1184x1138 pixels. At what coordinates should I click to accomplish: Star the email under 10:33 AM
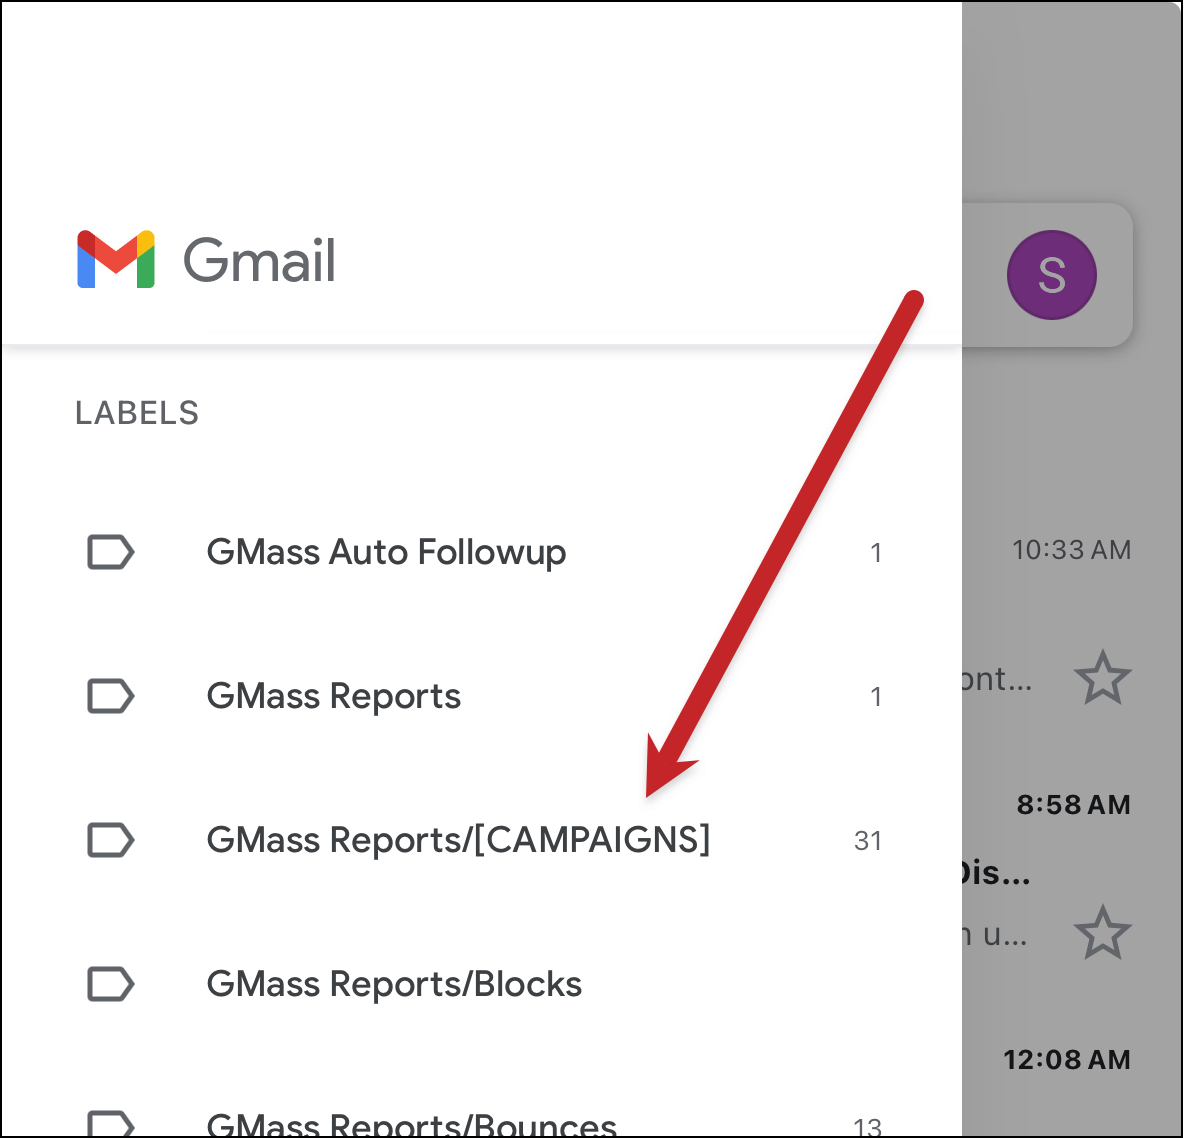(x=1102, y=678)
